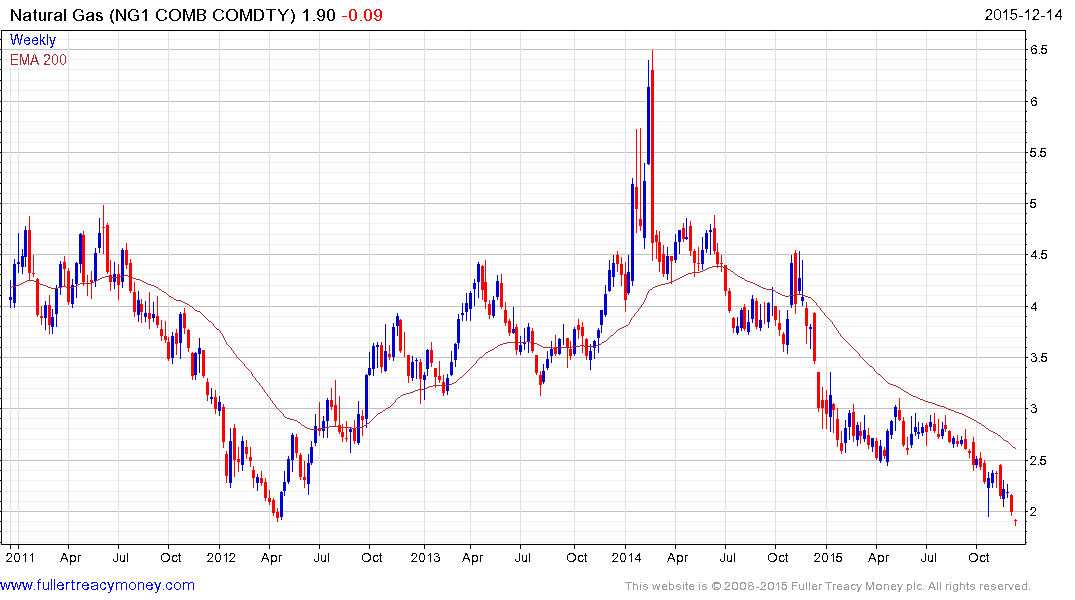1075x600 pixels.
Task: Open the www.fullertreacymoney.com link
Action: [98, 585]
